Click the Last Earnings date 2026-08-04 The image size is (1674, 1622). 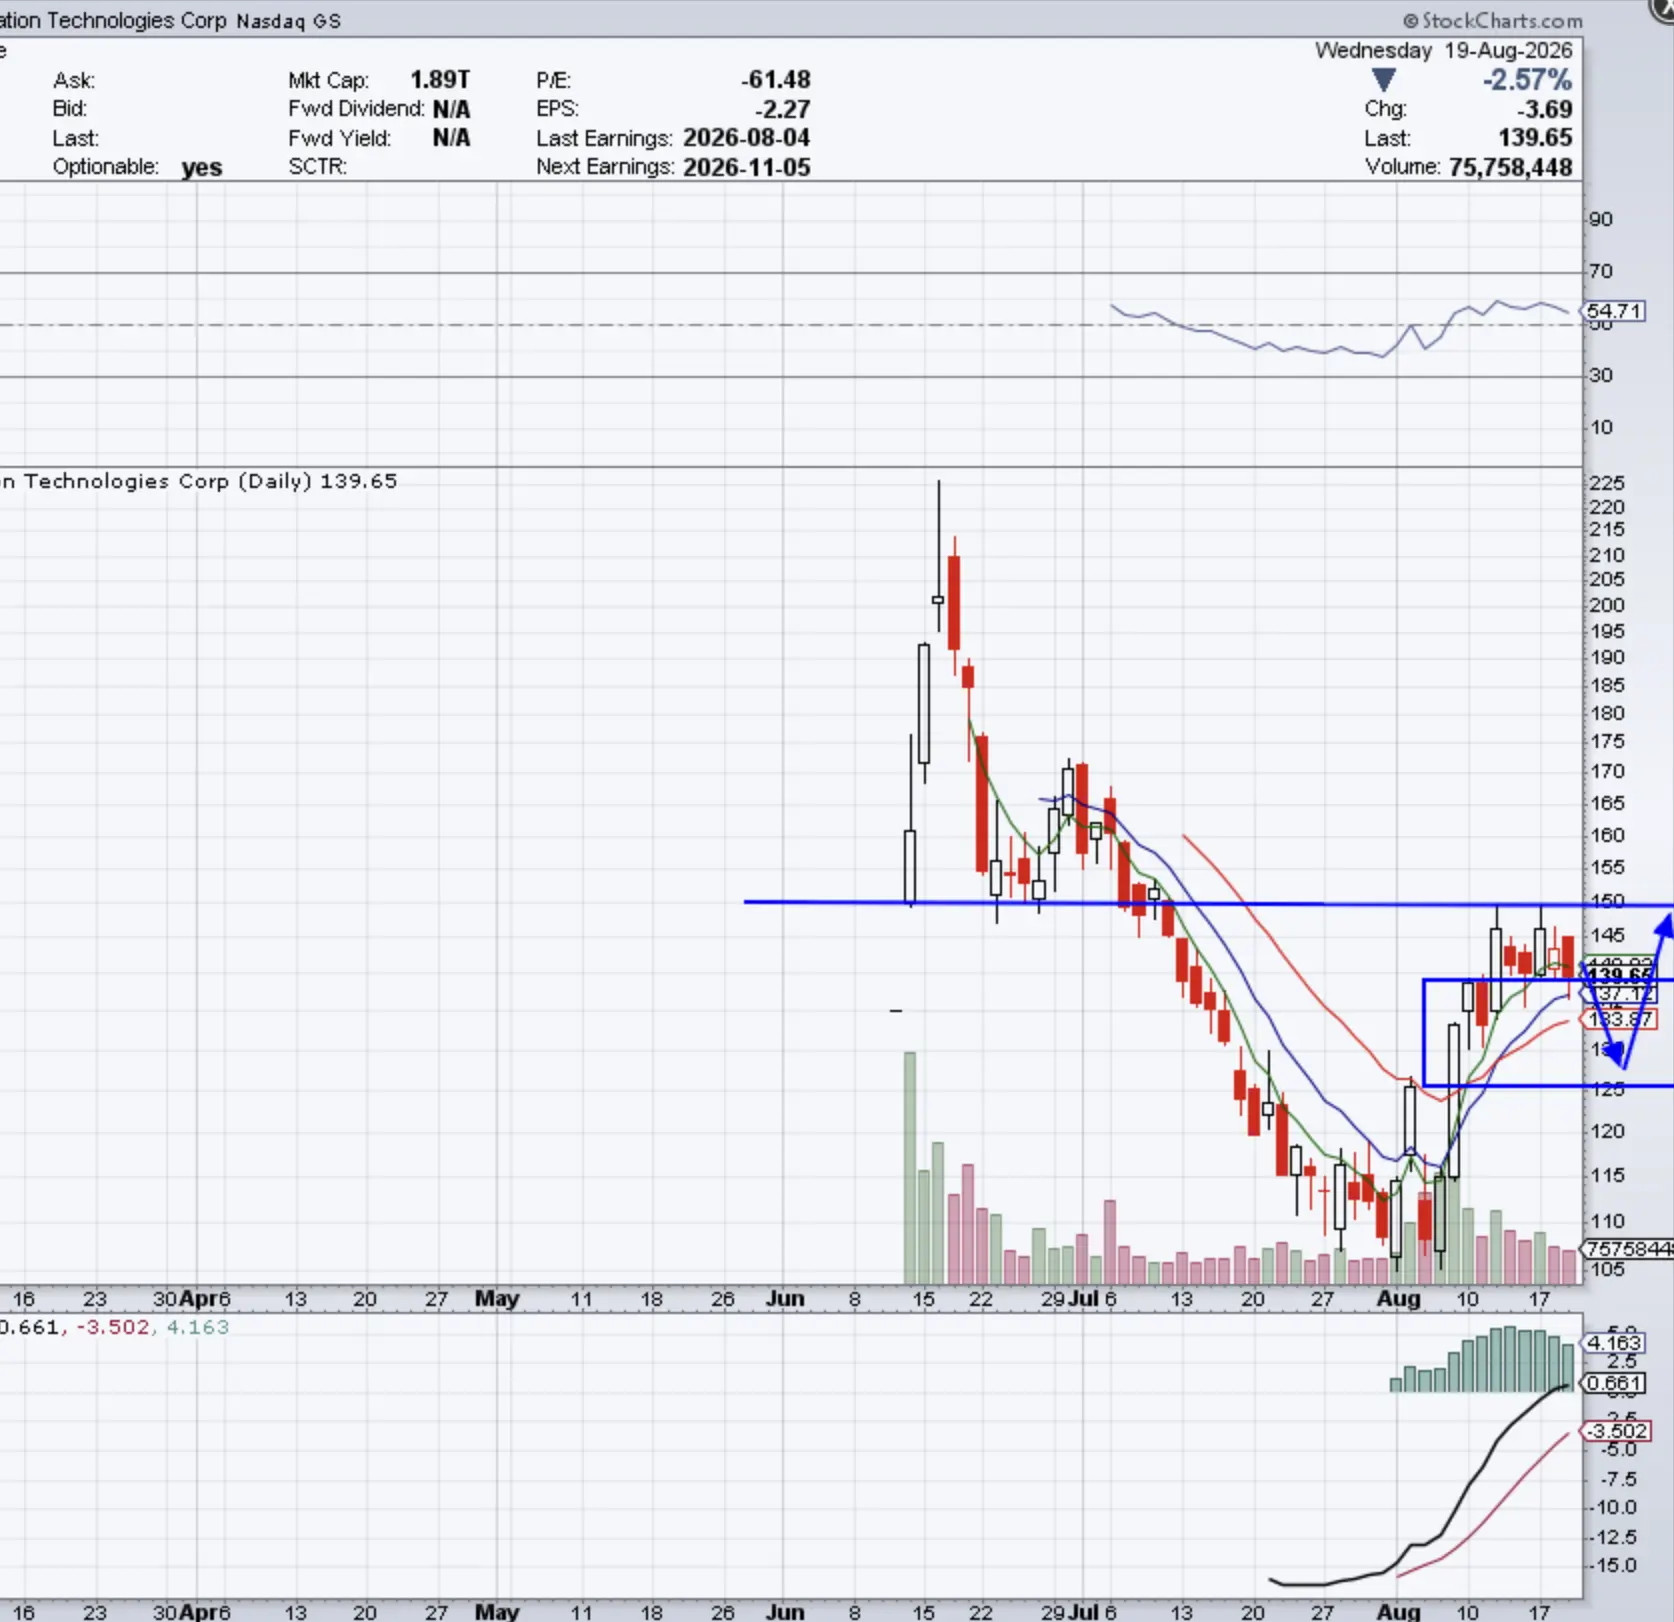(747, 138)
